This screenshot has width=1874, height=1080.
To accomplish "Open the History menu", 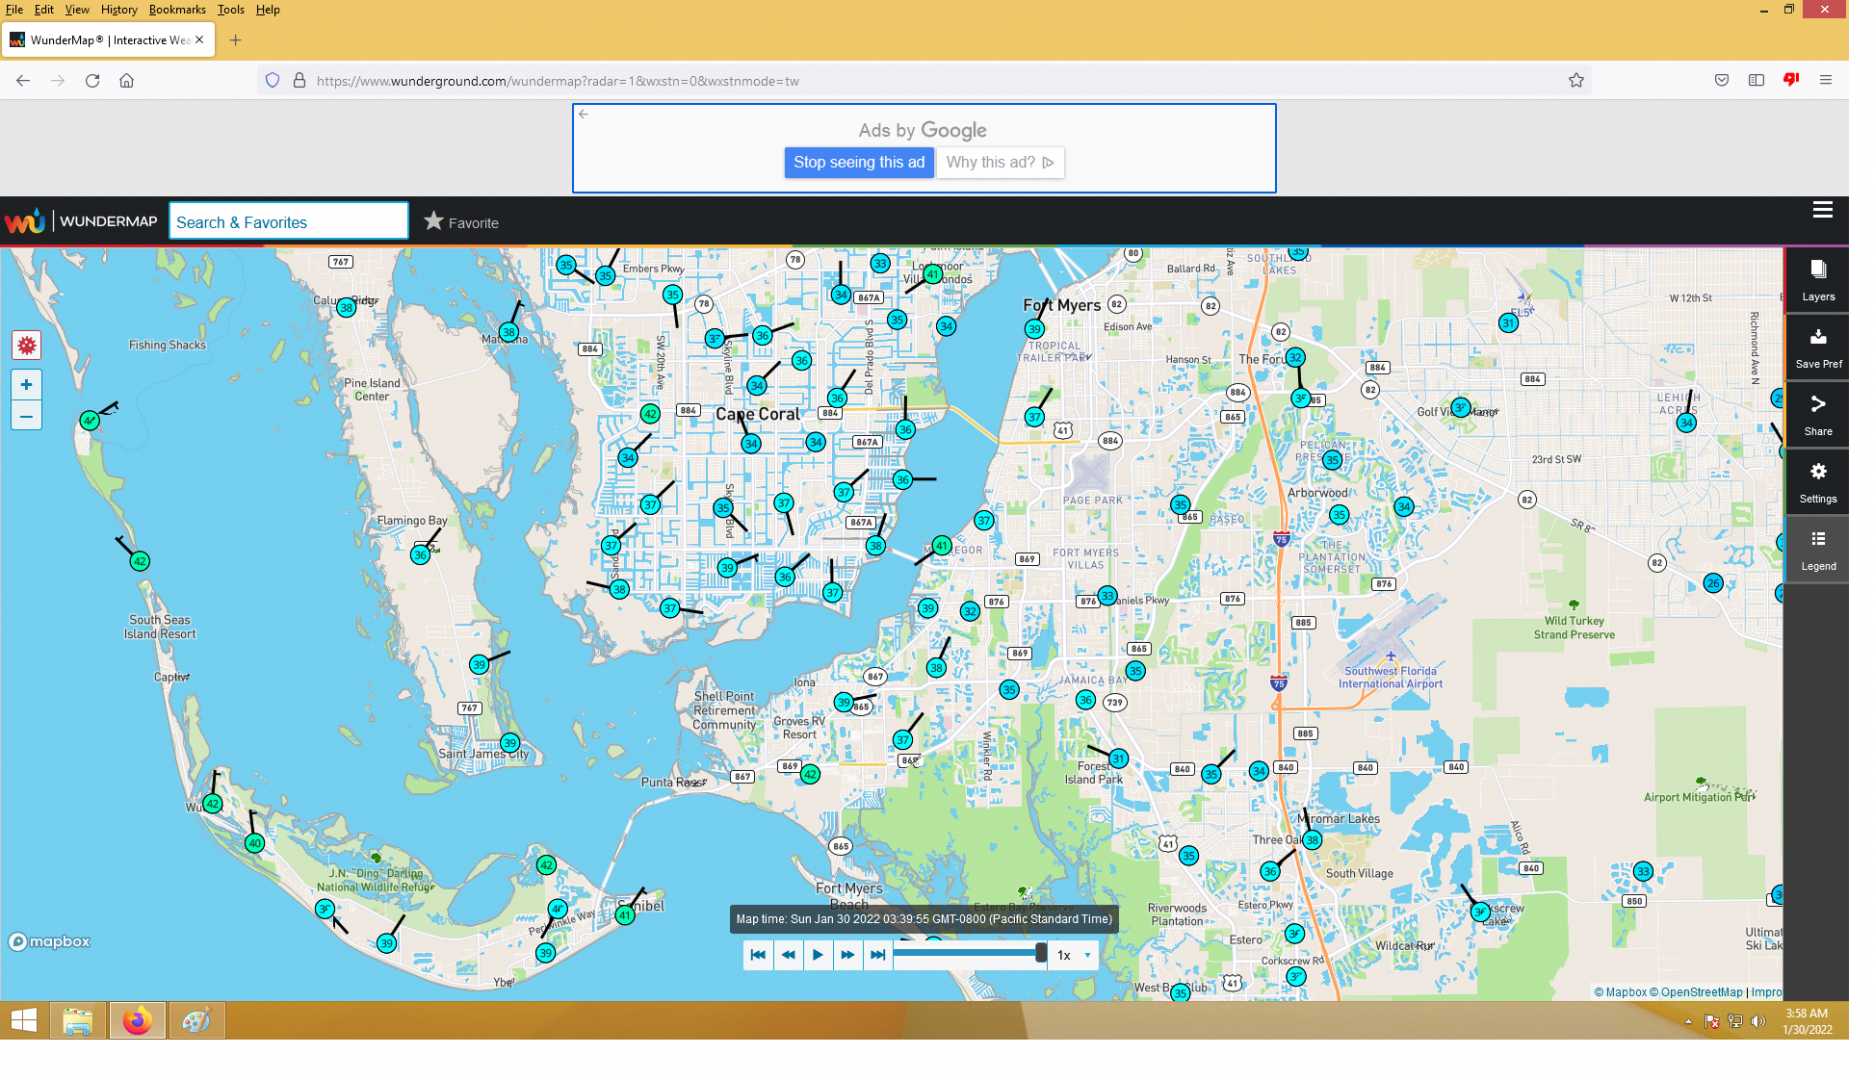I will (120, 10).
